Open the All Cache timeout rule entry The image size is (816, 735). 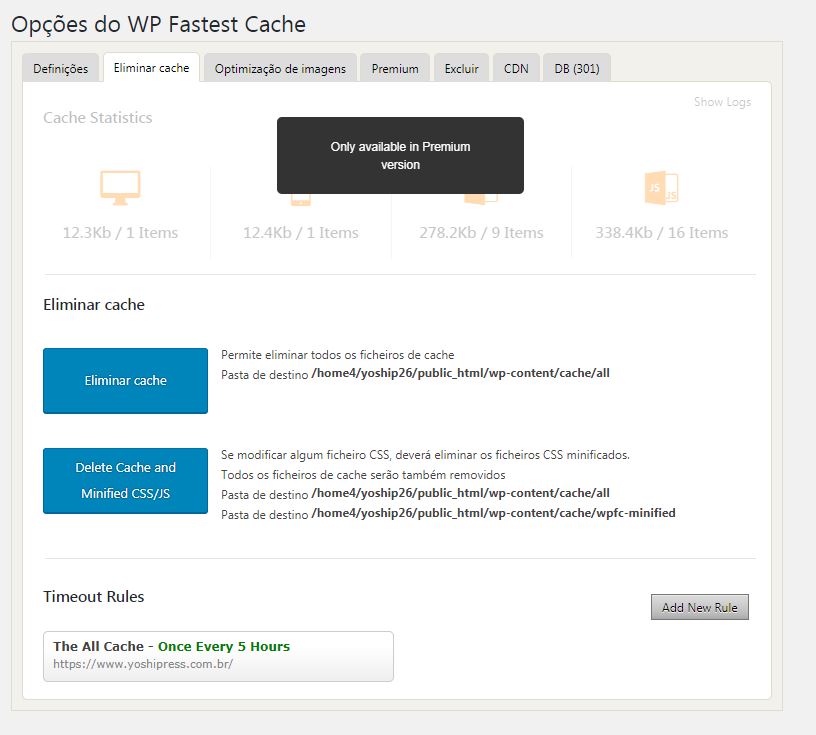coord(218,656)
